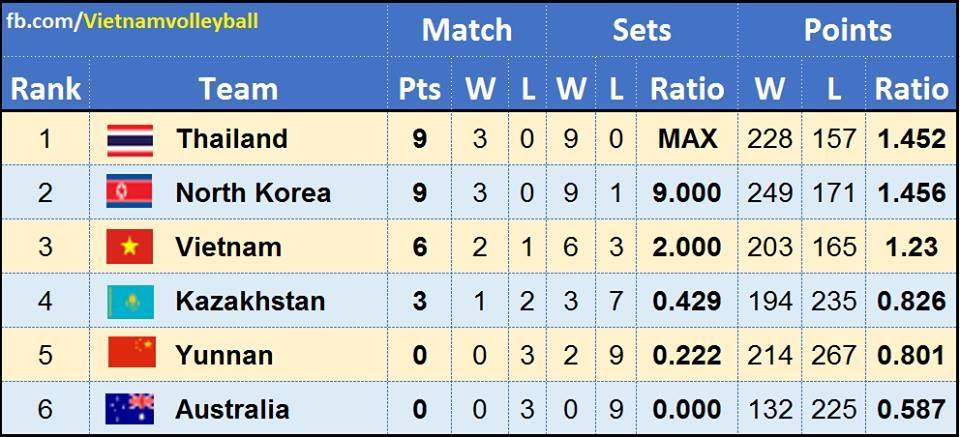Click the Thailand flag icon

(x=130, y=138)
